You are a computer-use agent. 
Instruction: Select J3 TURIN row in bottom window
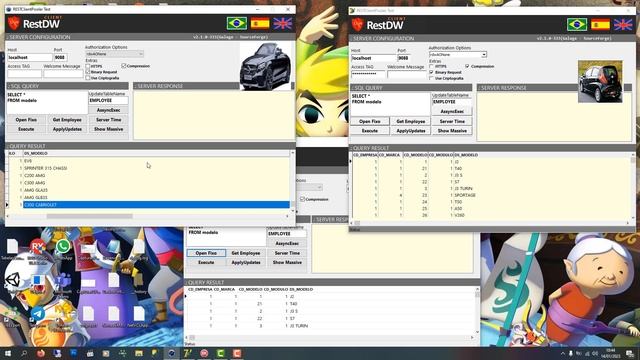[x=331, y=326]
